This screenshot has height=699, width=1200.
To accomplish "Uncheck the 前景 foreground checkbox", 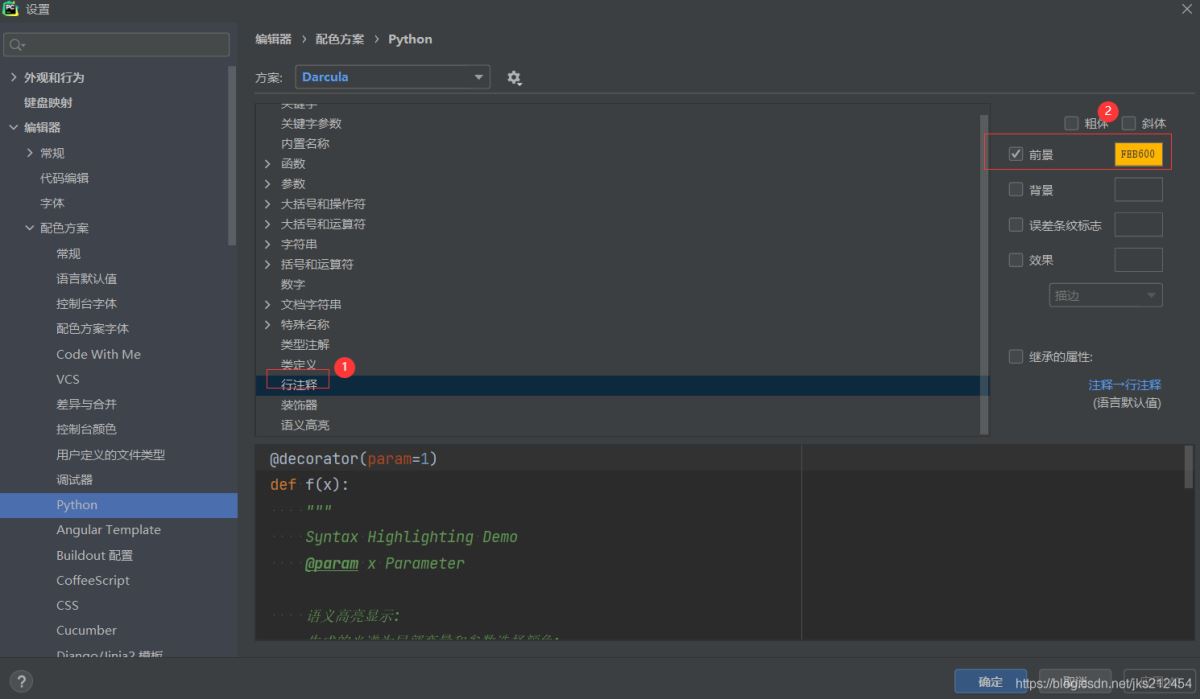I will [x=1016, y=155].
